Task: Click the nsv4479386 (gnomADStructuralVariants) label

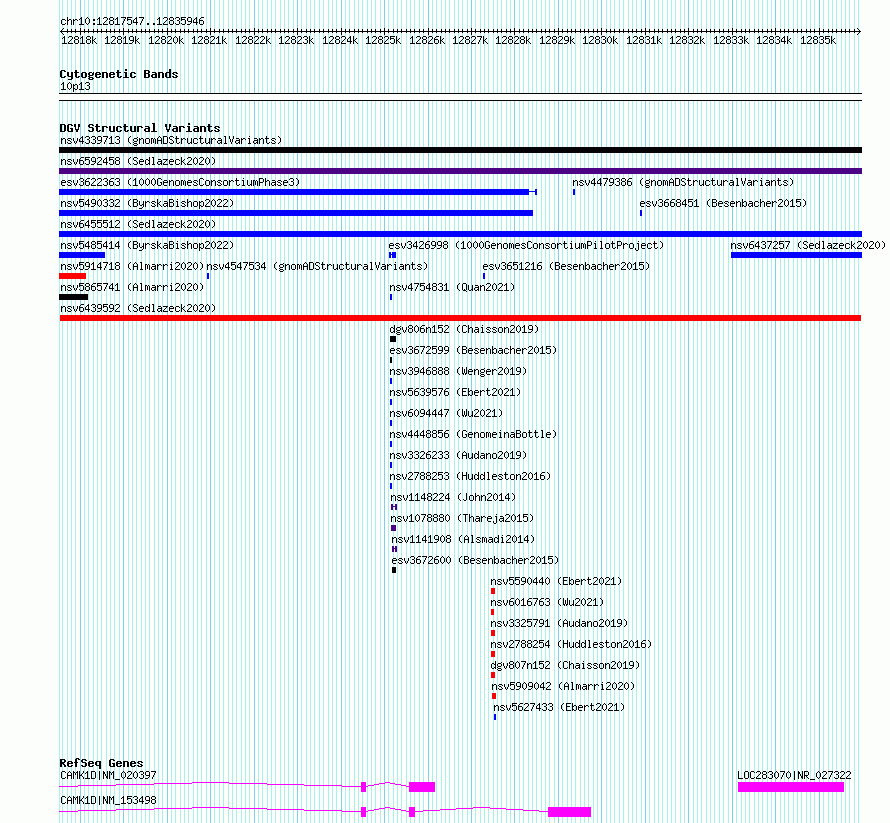Action: [683, 182]
